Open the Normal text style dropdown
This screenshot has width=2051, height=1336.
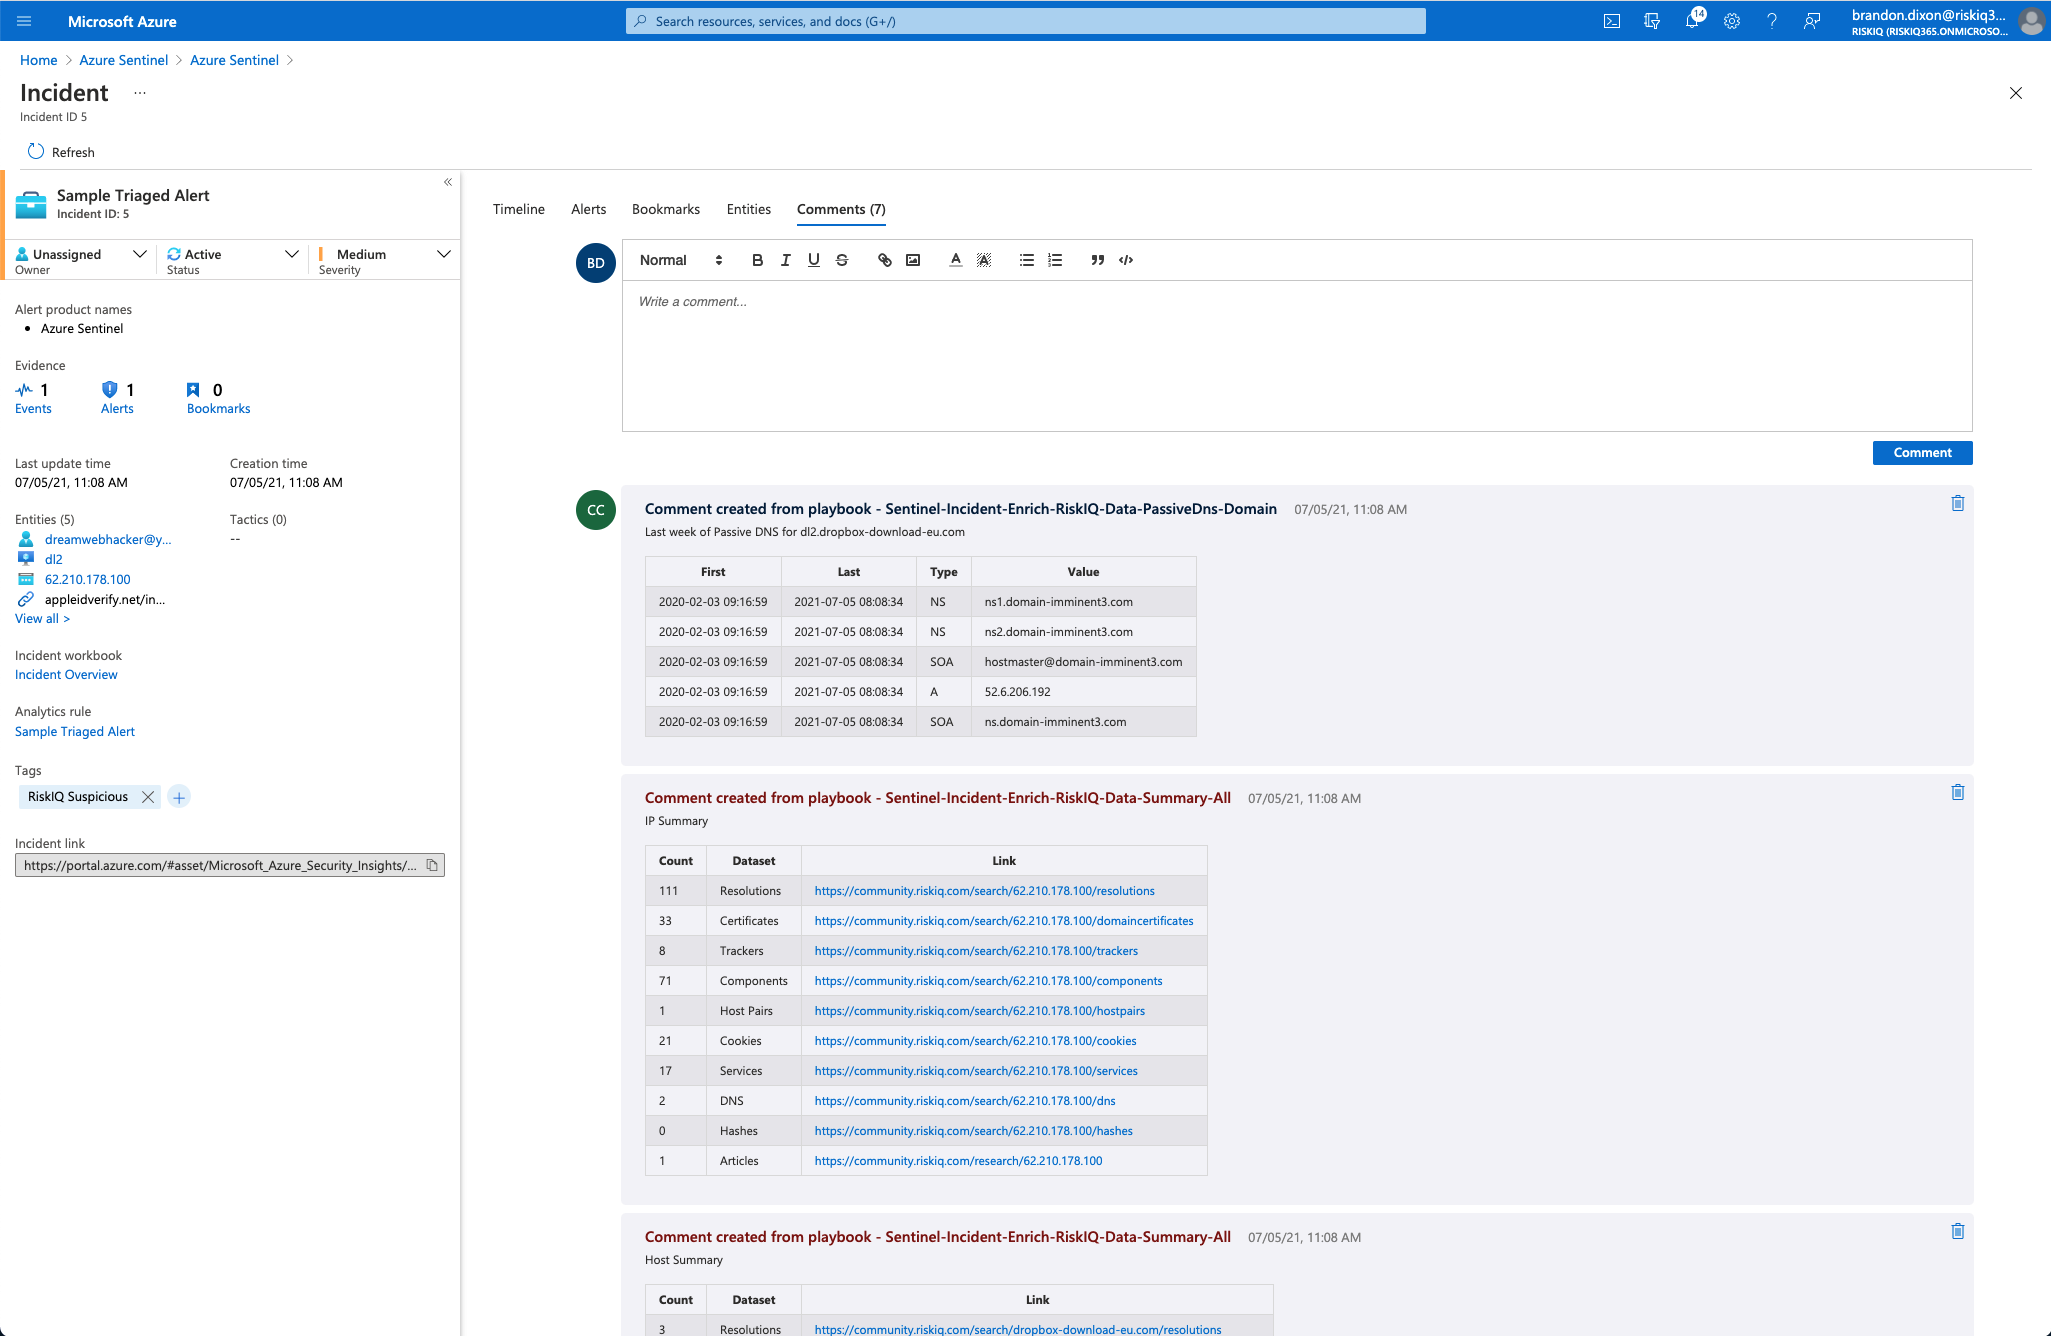point(681,260)
